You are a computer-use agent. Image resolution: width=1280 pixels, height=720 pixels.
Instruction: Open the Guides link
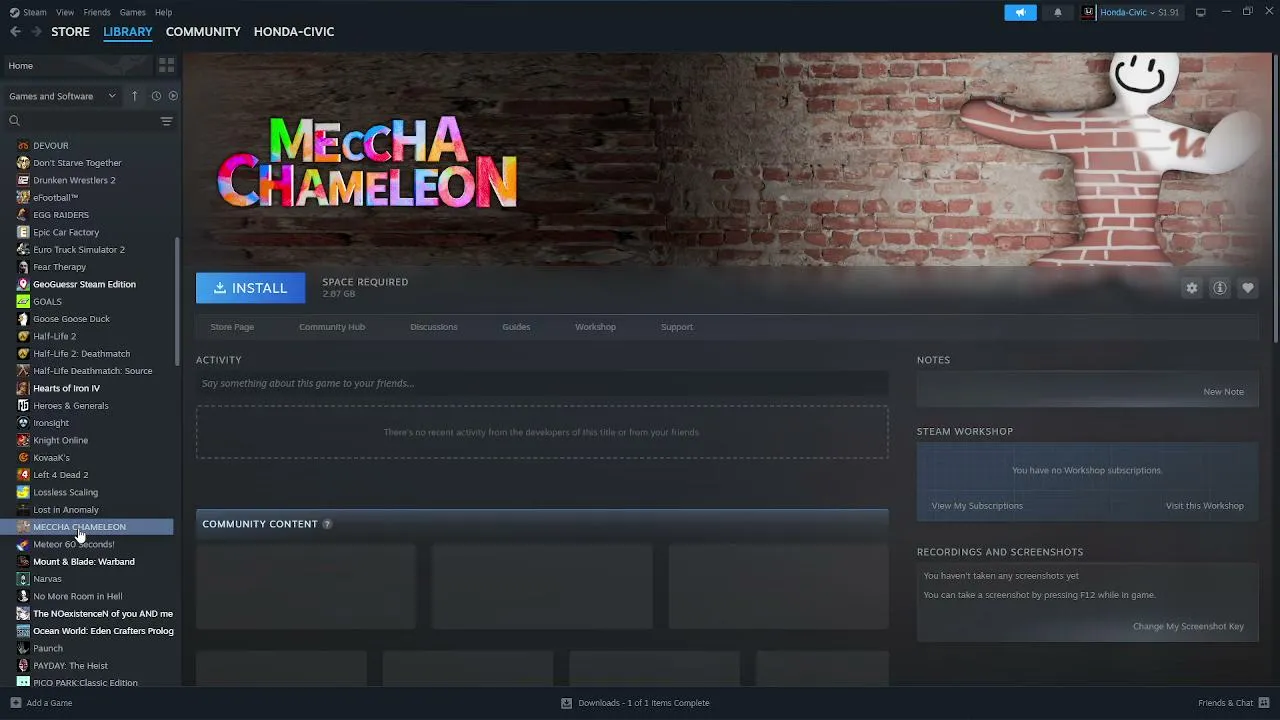pos(516,327)
